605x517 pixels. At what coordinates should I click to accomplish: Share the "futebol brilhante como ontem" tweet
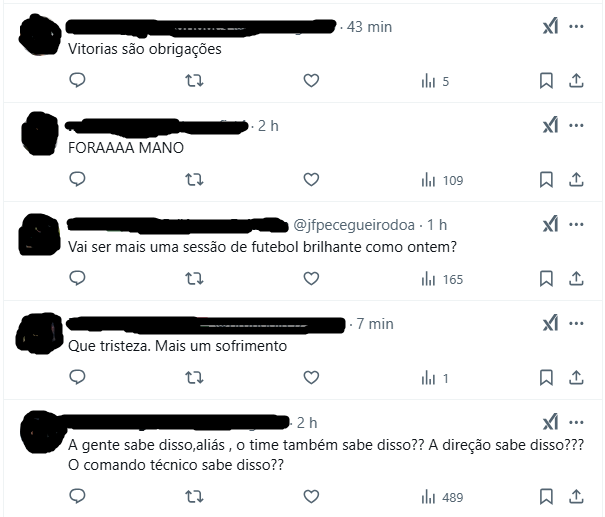[x=576, y=279]
